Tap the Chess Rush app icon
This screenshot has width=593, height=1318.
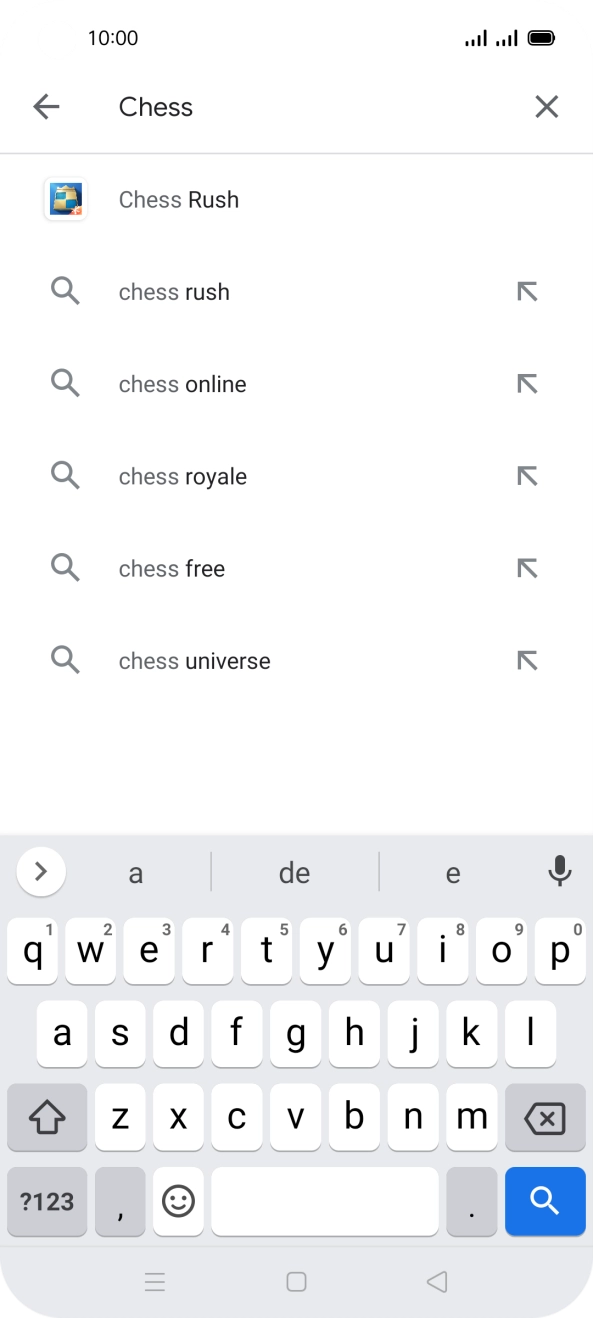click(x=65, y=199)
